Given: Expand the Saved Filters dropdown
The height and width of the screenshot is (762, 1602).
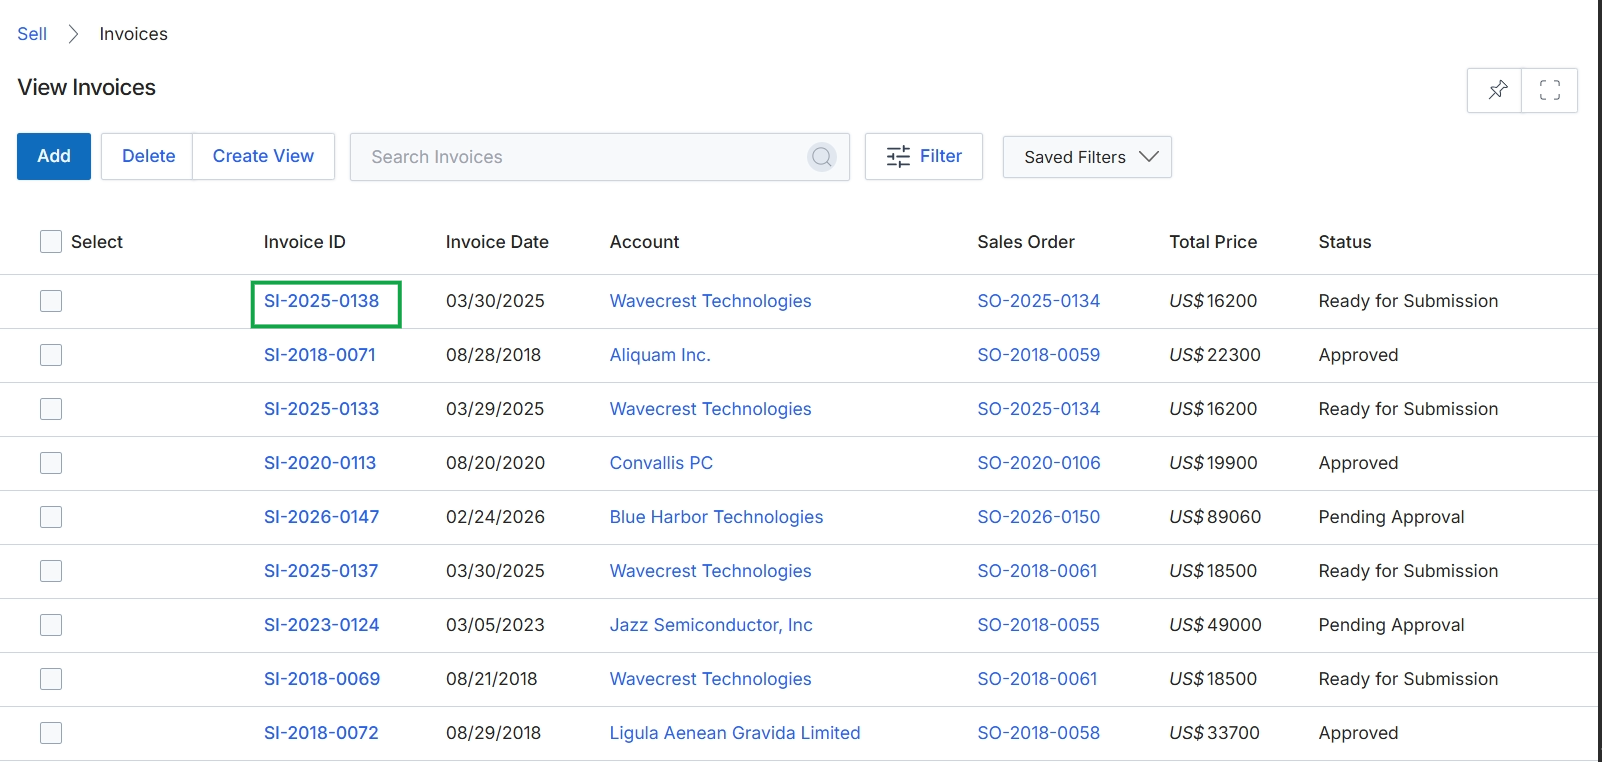Looking at the screenshot, I should click(1087, 157).
